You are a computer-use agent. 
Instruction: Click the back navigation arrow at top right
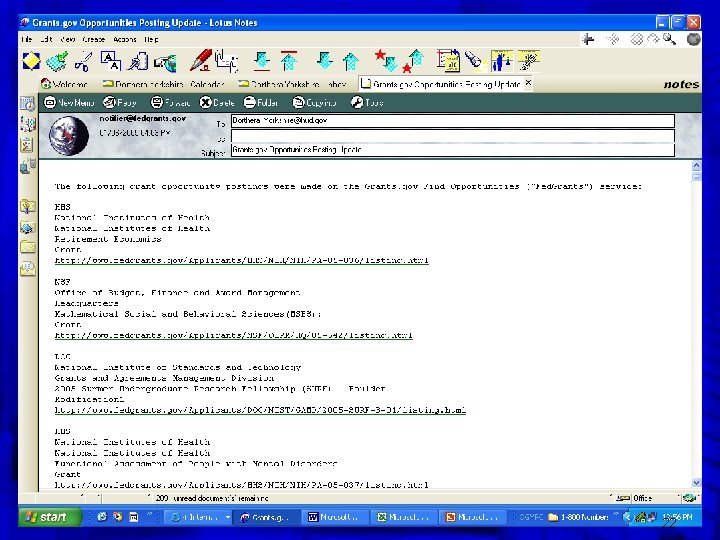coord(588,39)
